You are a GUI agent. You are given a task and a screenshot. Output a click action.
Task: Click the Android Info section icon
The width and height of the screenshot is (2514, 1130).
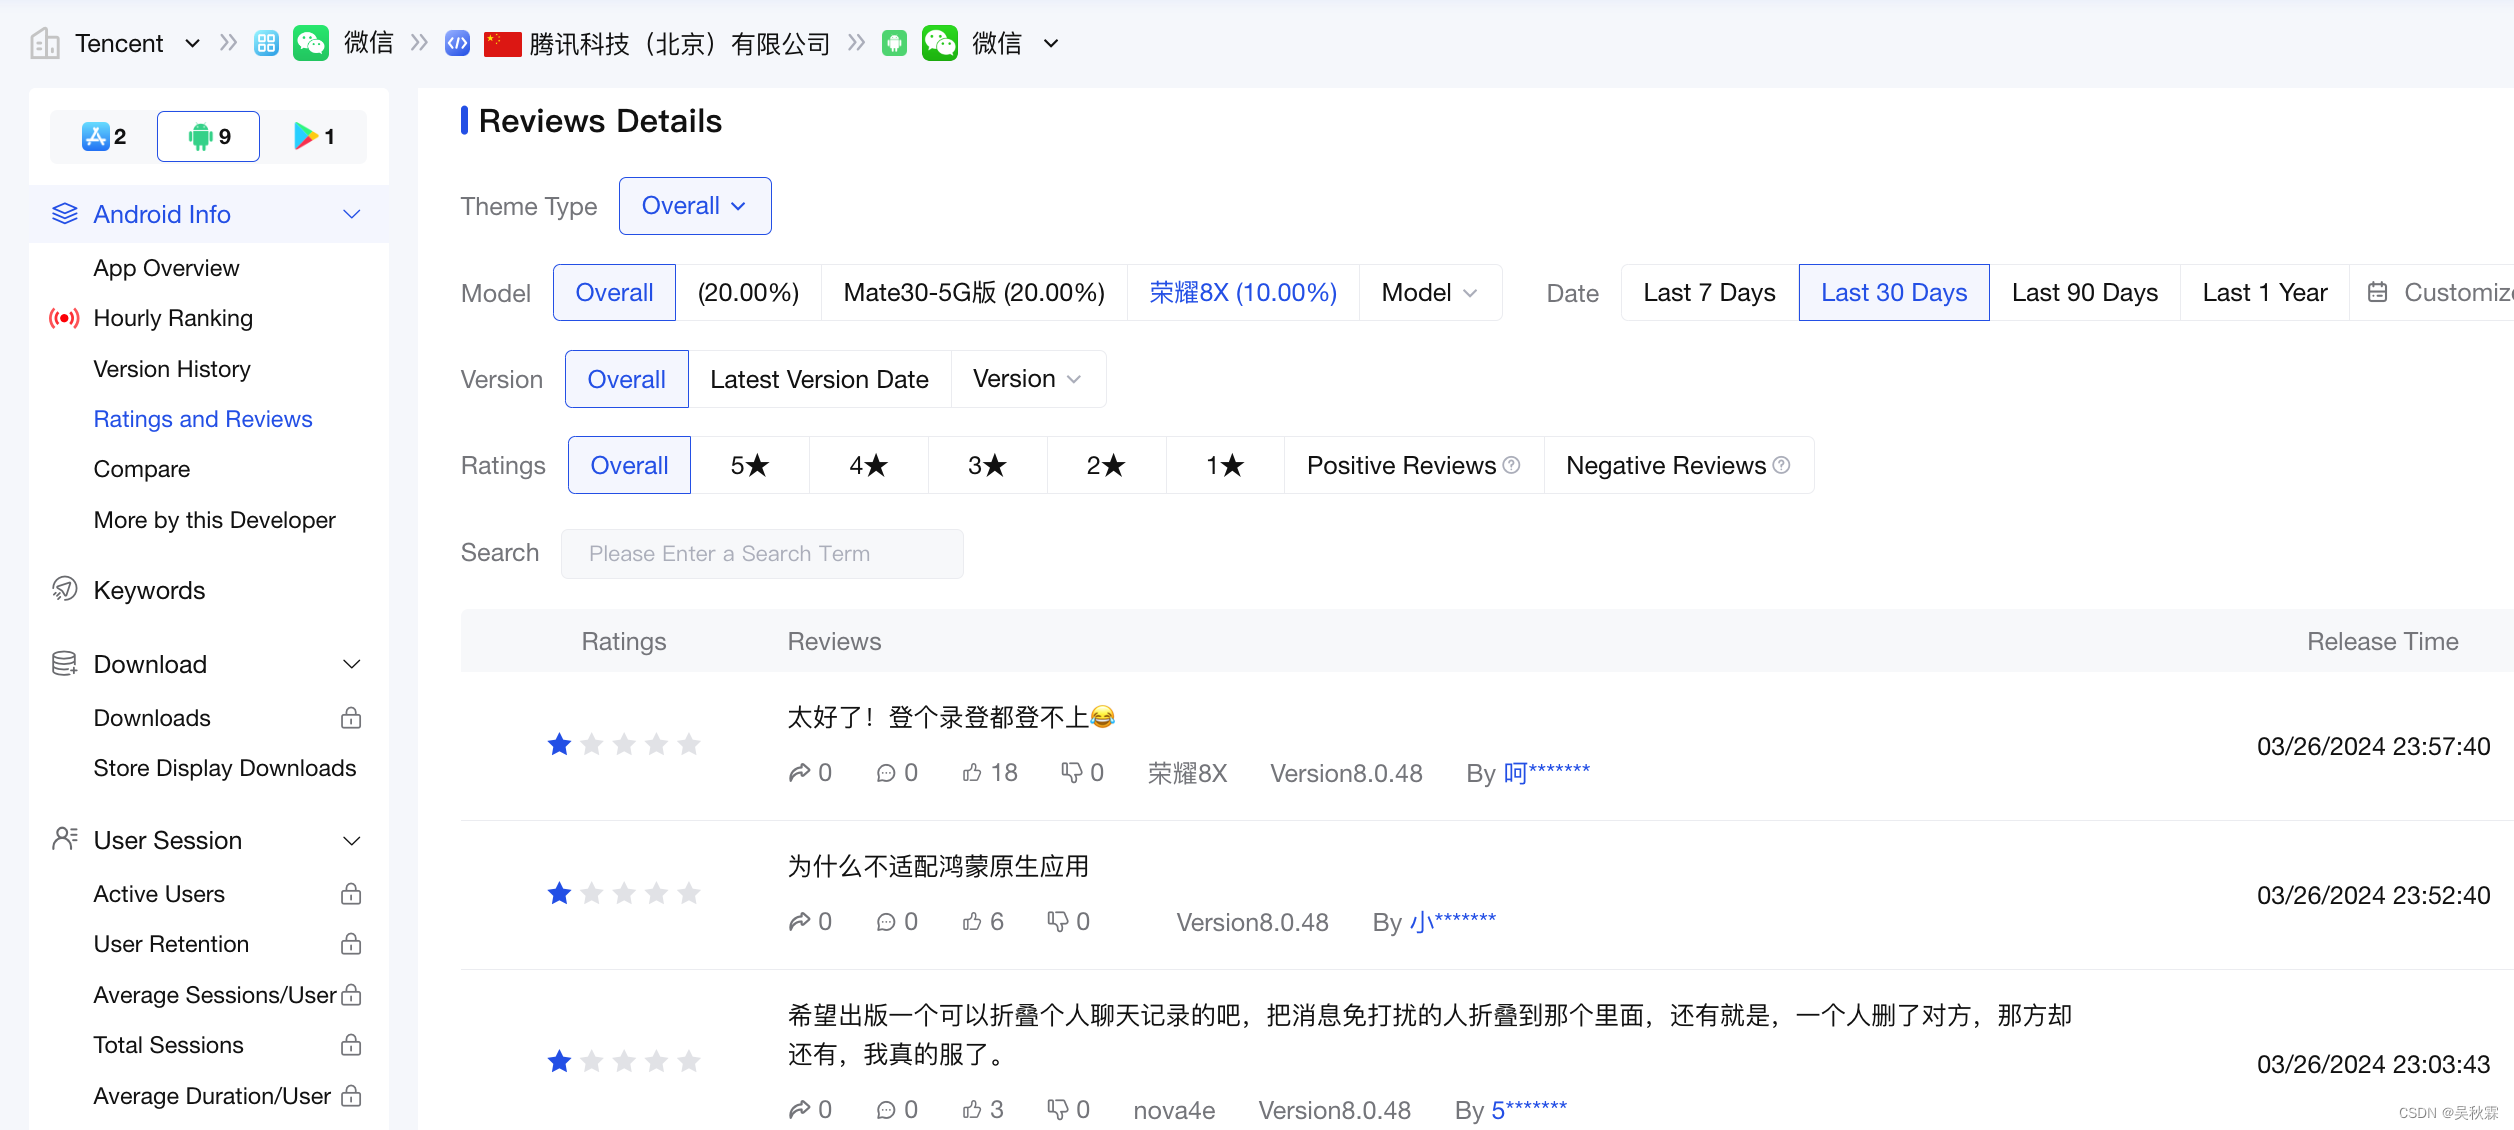pyautogui.click(x=63, y=213)
